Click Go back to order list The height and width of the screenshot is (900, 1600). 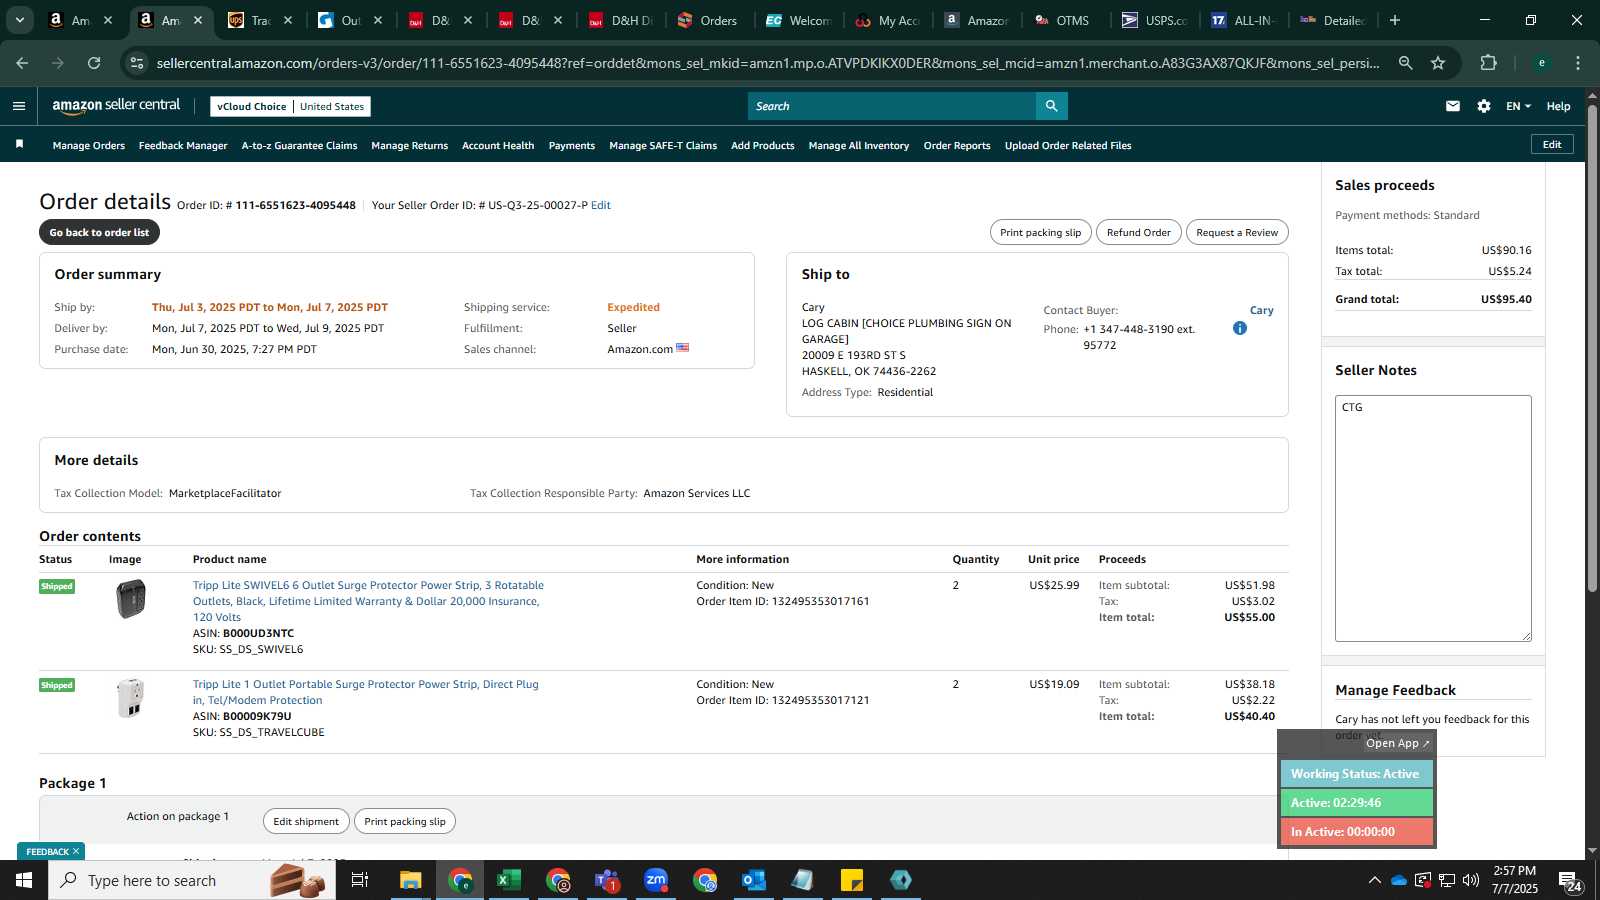click(x=99, y=232)
